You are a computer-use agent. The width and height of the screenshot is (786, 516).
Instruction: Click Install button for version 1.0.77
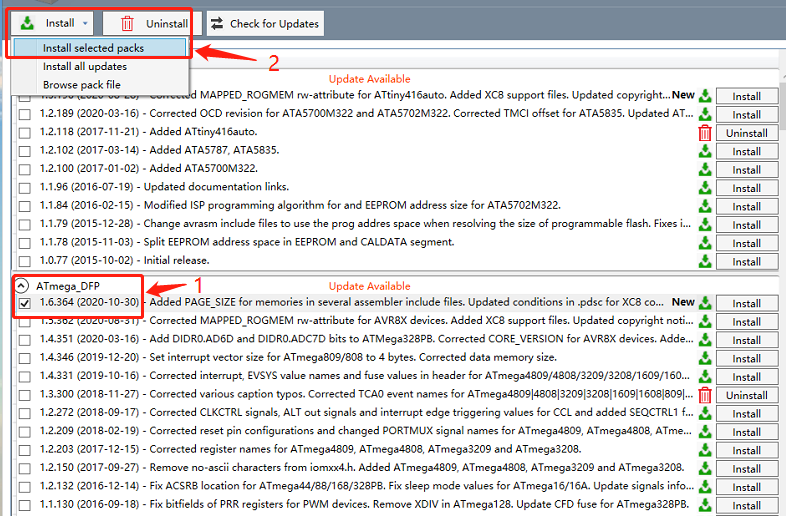(746, 262)
